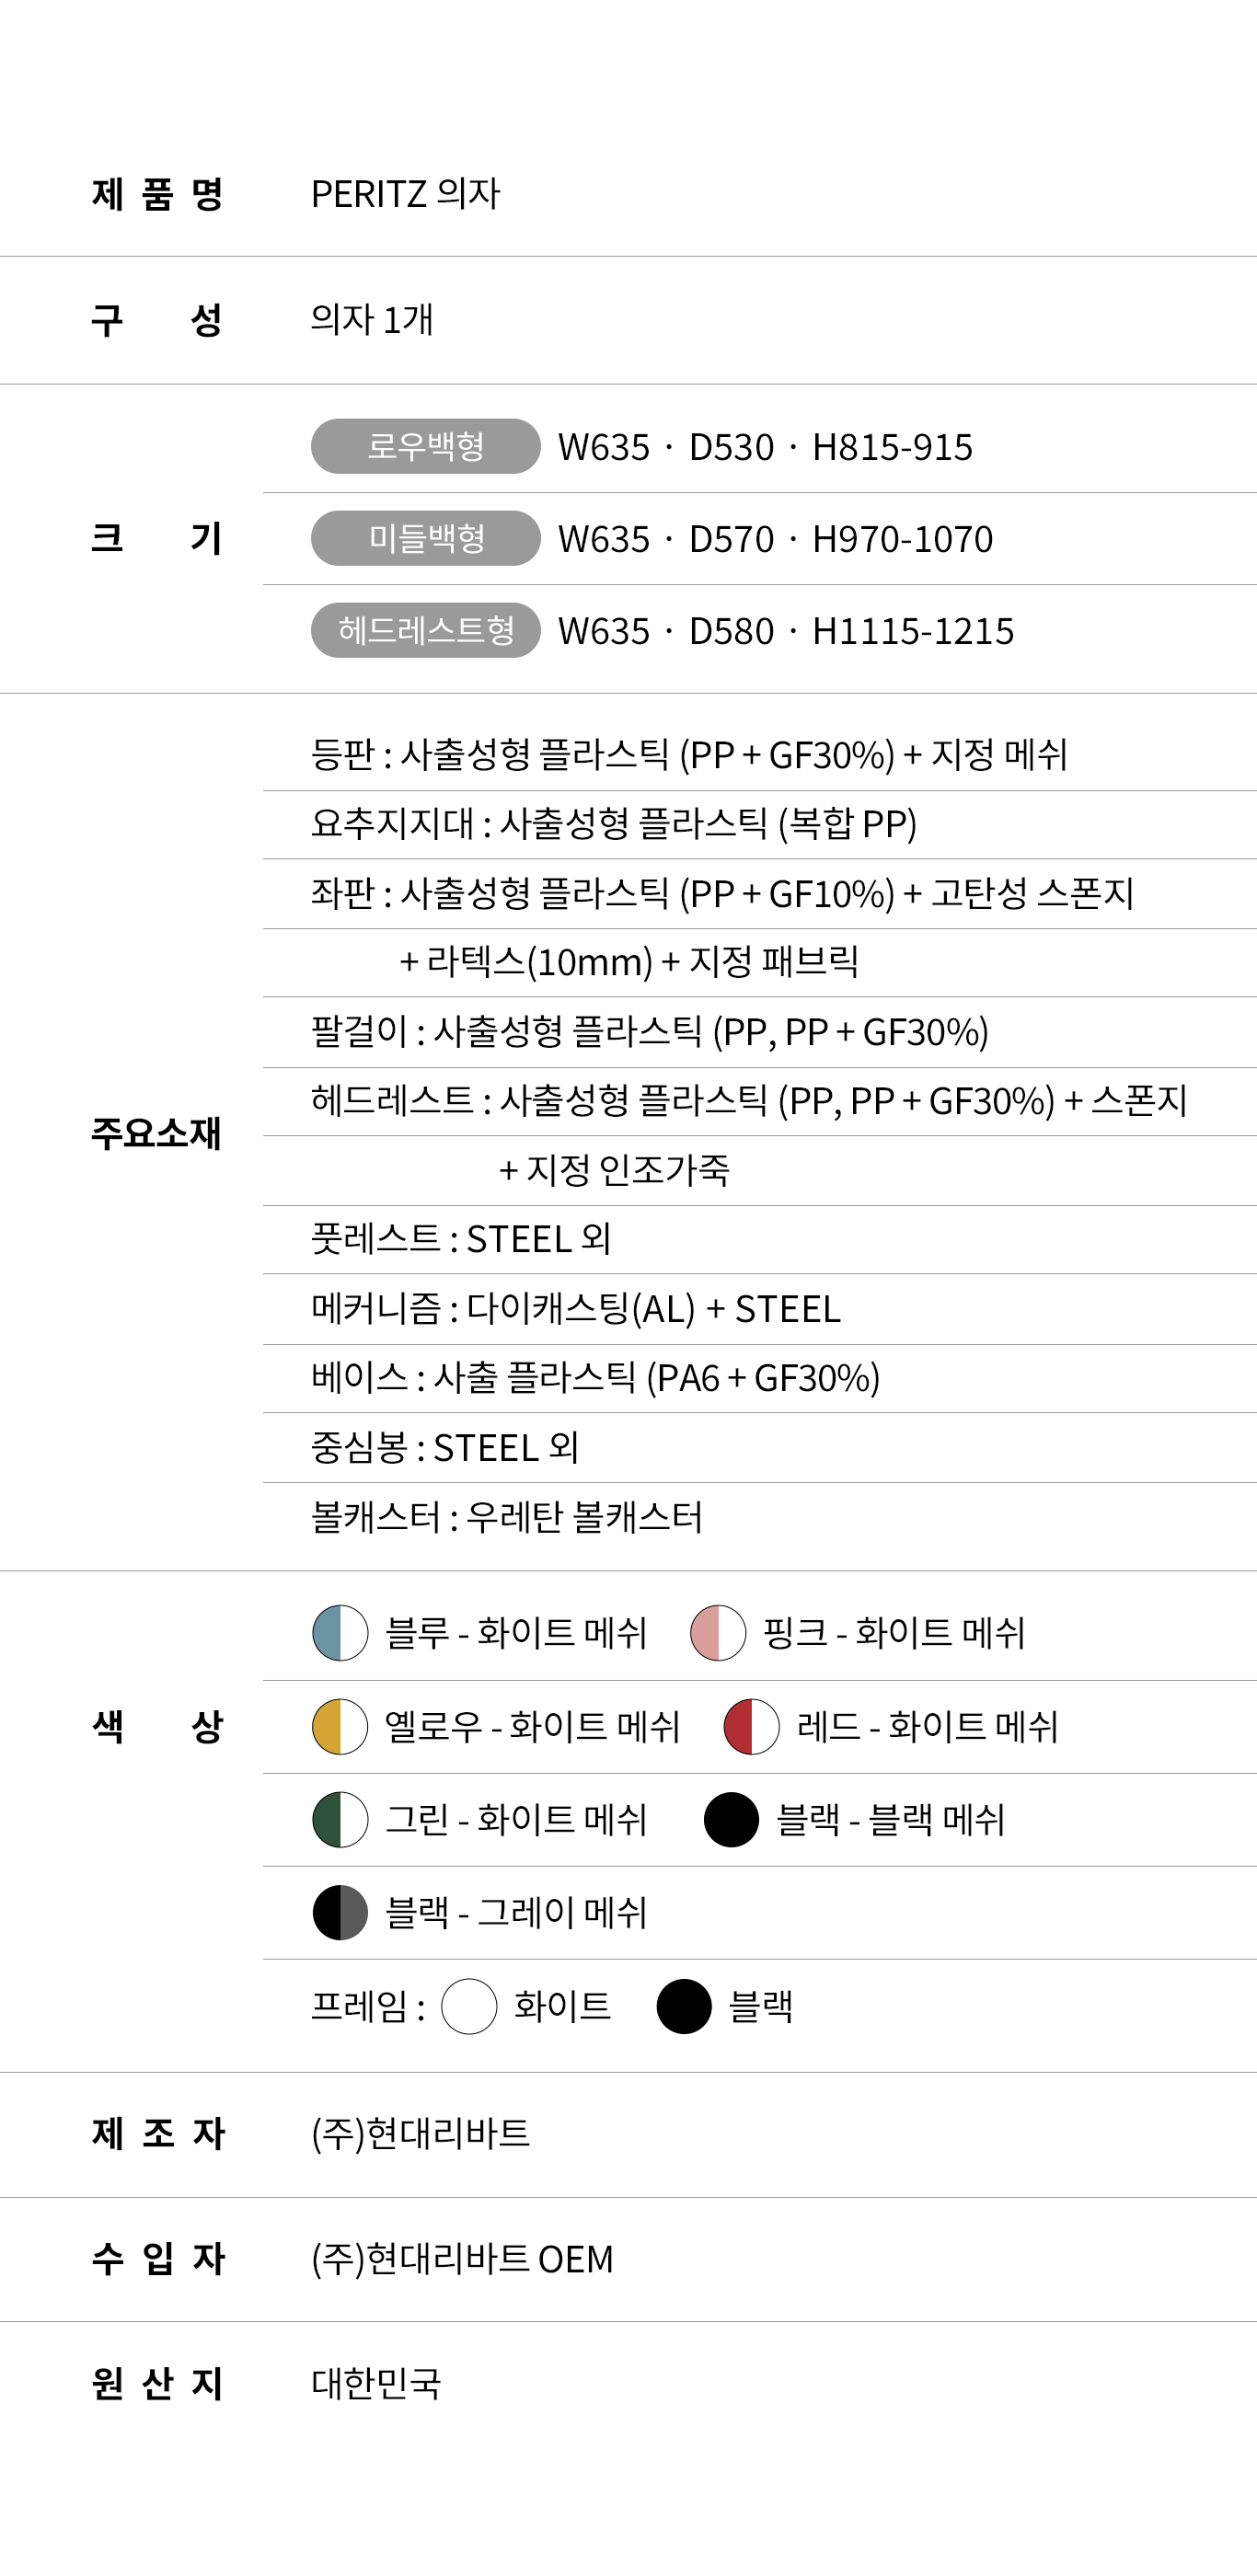The image size is (1257, 2576).
Task: Click the H1115-1215 headrest dimensions text
Action: pos(913,631)
